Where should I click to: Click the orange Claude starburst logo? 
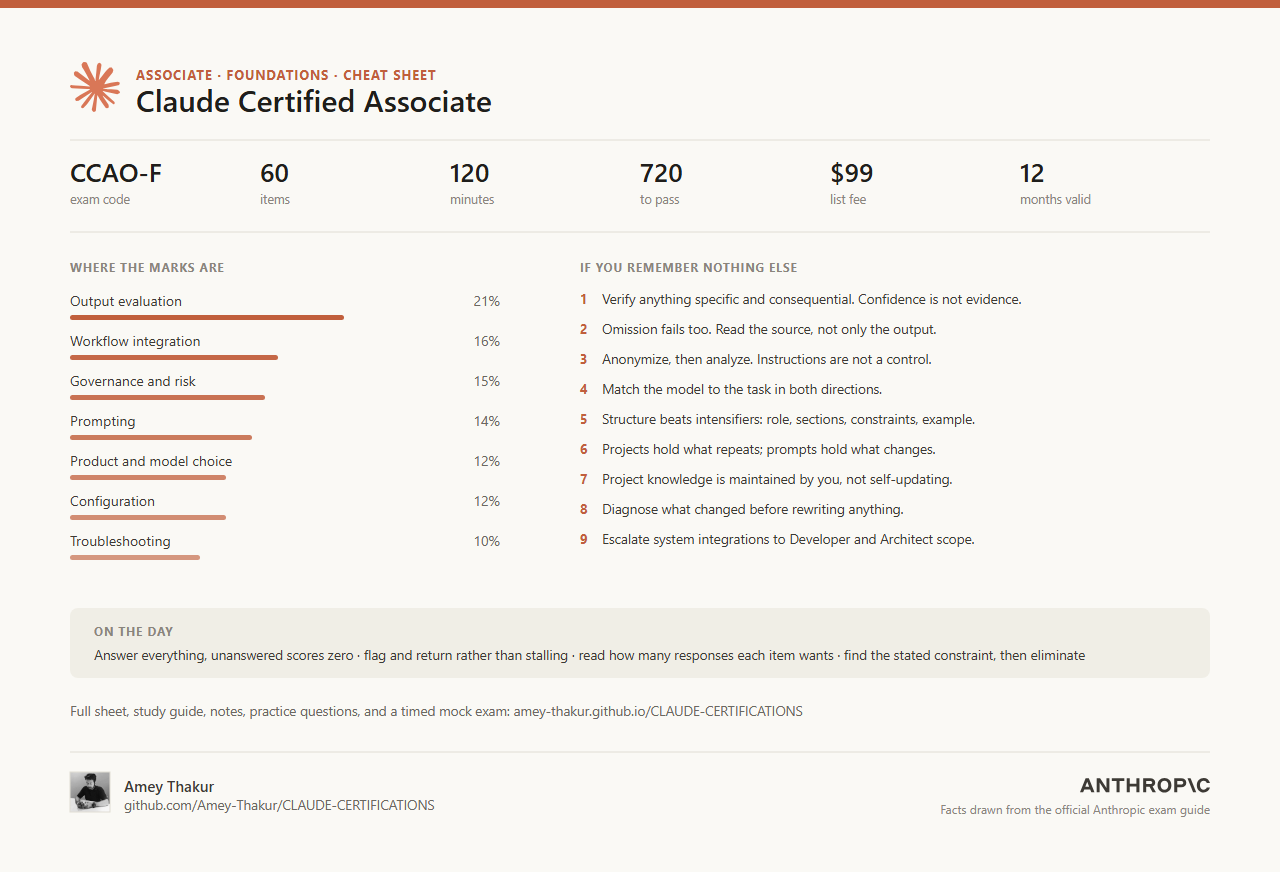pos(95,87)
